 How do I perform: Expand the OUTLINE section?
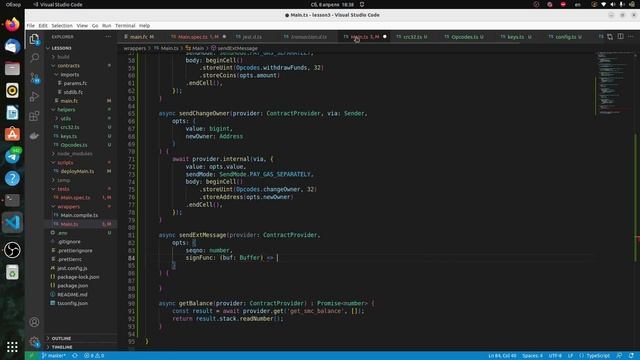coord(62,338)
